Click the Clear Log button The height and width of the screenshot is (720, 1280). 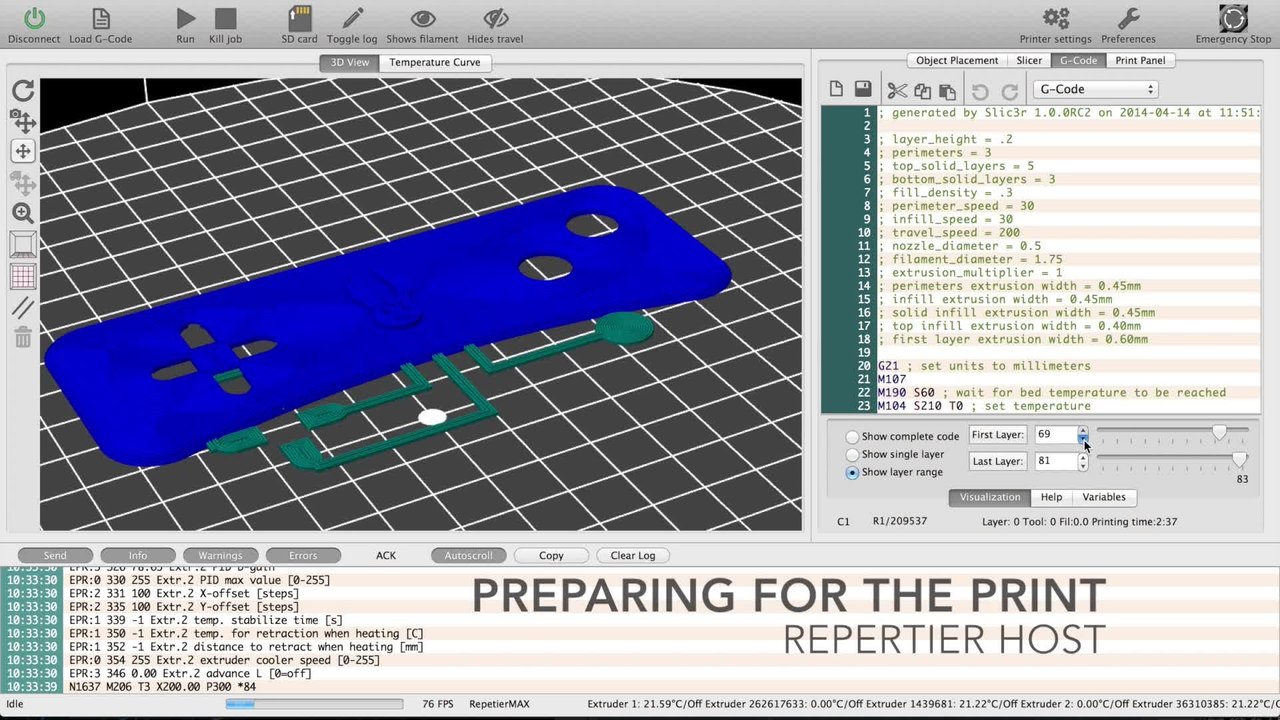tap(632, 555)
